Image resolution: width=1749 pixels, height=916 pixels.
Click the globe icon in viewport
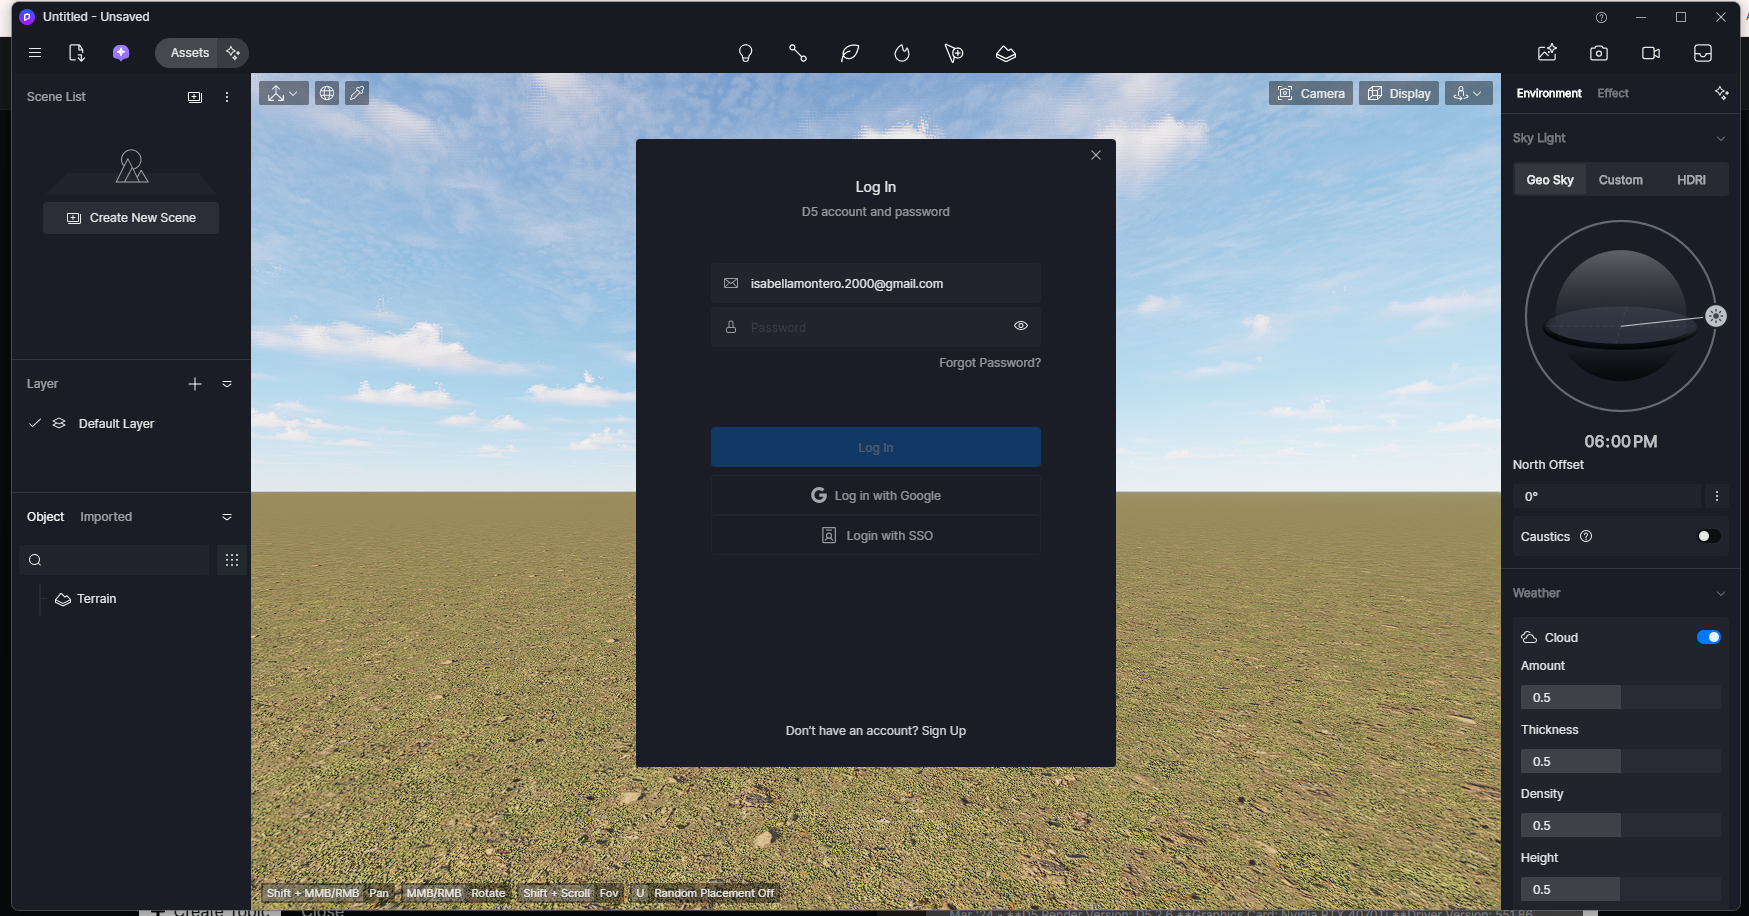pos(327,93)
